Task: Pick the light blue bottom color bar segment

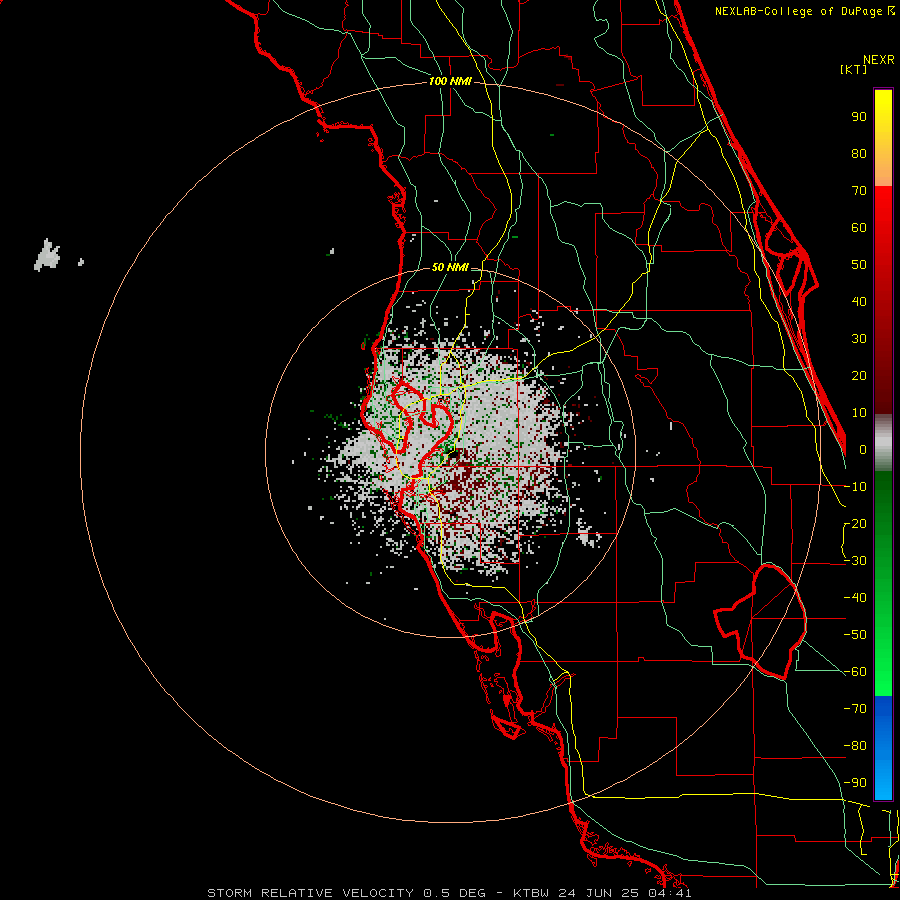Action: click(883, 781)
